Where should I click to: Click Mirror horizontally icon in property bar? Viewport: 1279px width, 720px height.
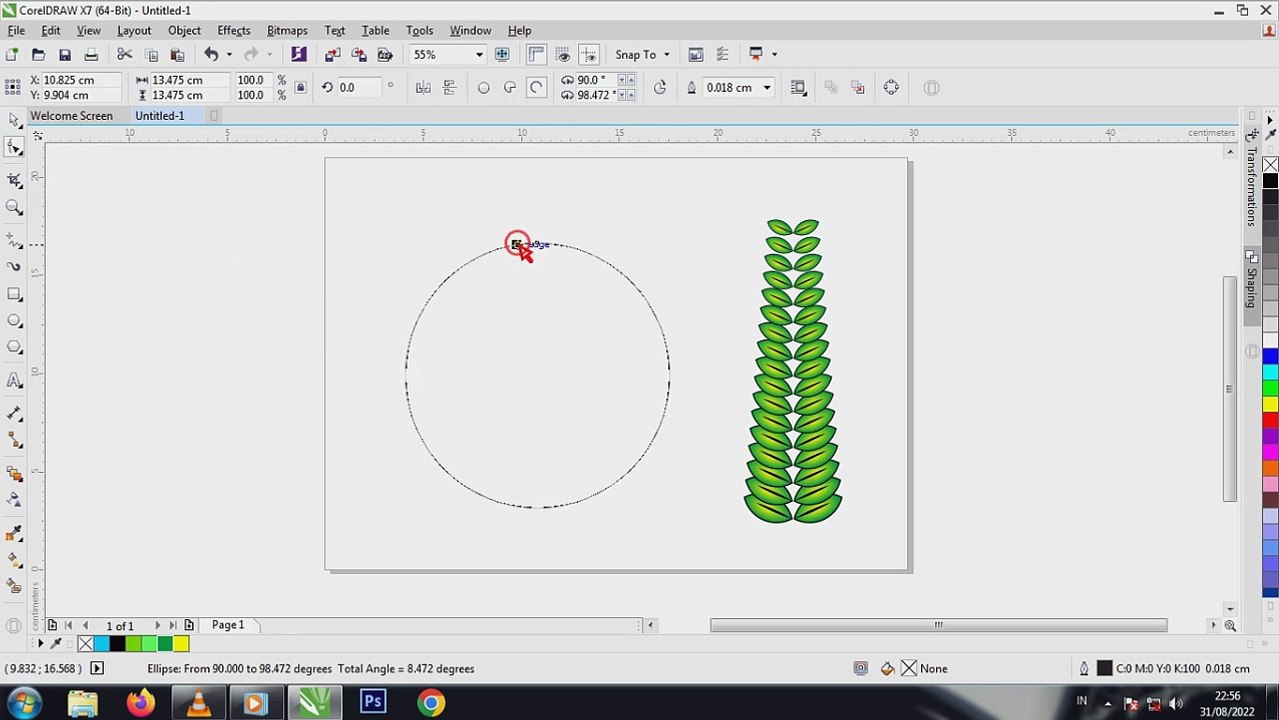(x=423, y=88)
